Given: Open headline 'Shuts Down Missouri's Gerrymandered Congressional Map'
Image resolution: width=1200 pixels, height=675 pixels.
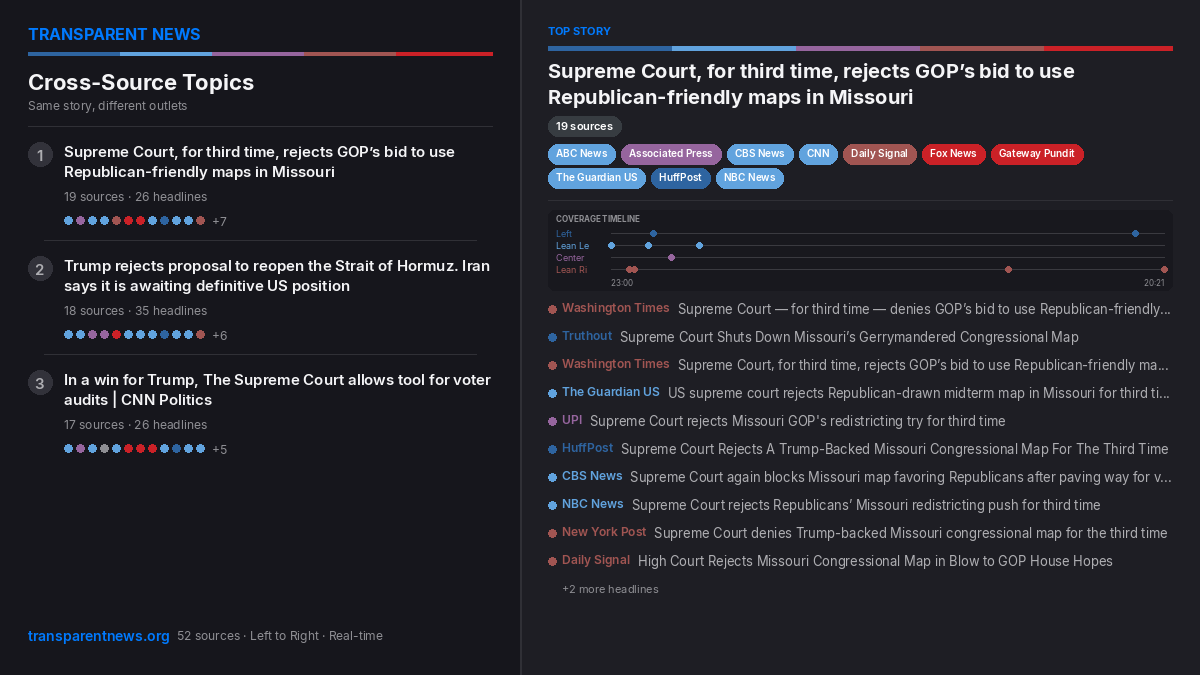Looking at the screenshot, I should click(x=849, y=337).
